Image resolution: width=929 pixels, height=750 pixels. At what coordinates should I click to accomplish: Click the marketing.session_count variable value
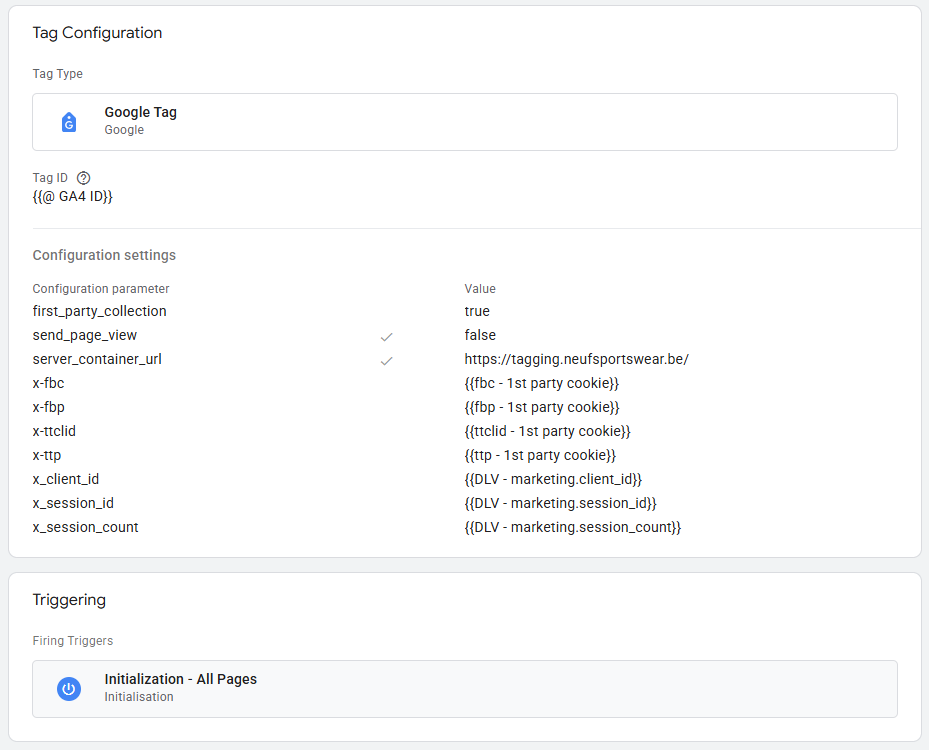(572, 527)
